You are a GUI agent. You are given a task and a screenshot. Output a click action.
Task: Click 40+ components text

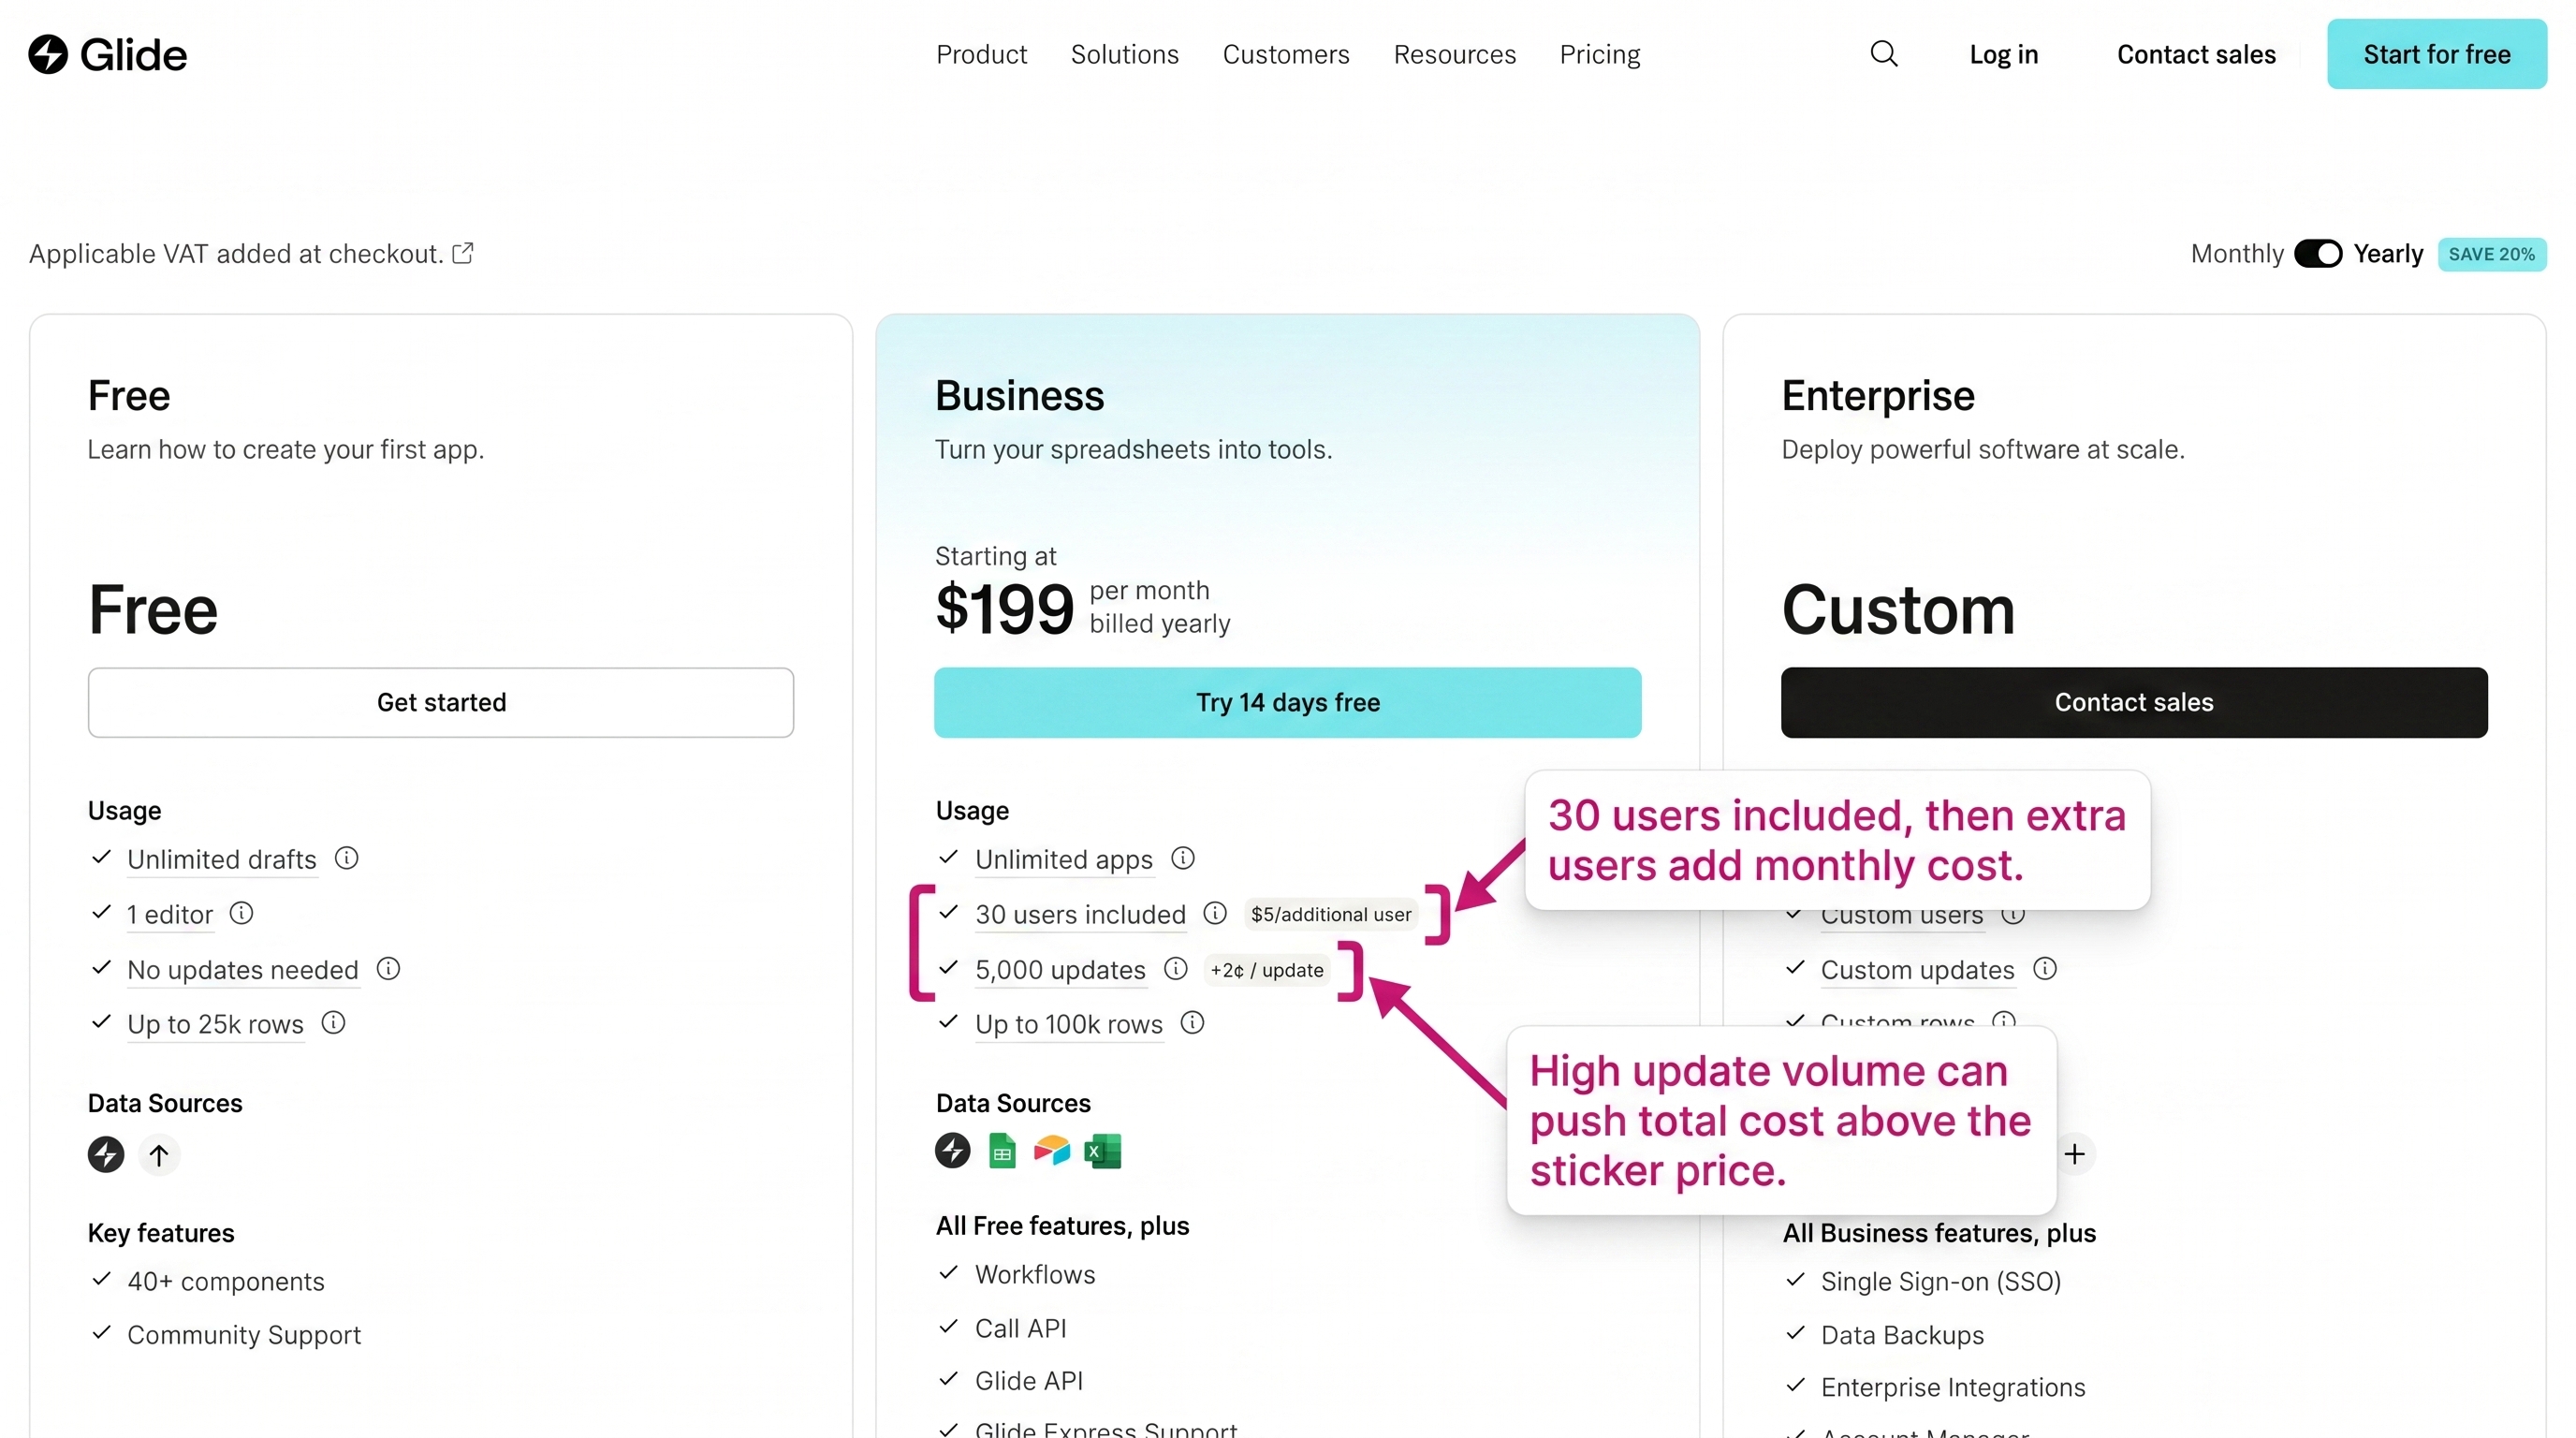tap(226, 1281)
